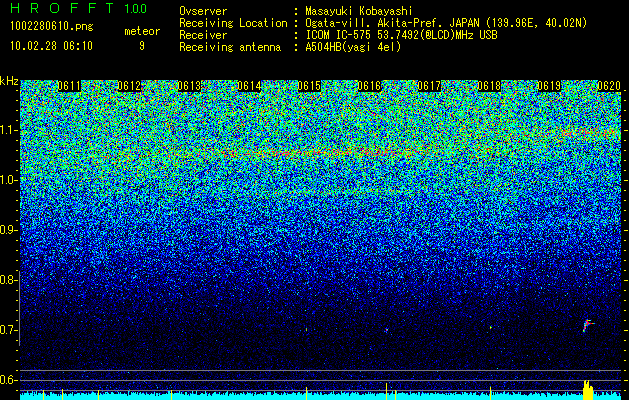The image size is (629, 400).
Task: Click the observer name Masayuki Kobayashi
Action: [x=359, y=11]
